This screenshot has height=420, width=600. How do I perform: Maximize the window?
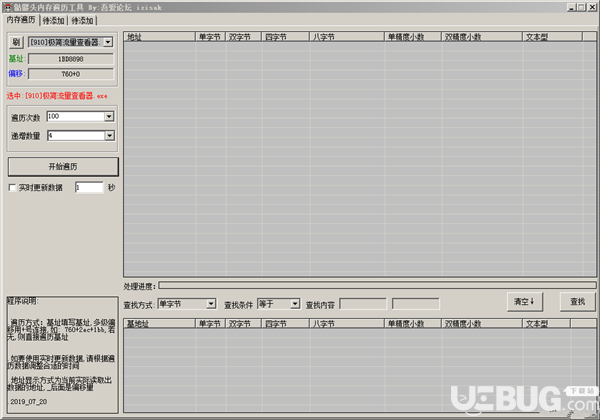point(581,7)
